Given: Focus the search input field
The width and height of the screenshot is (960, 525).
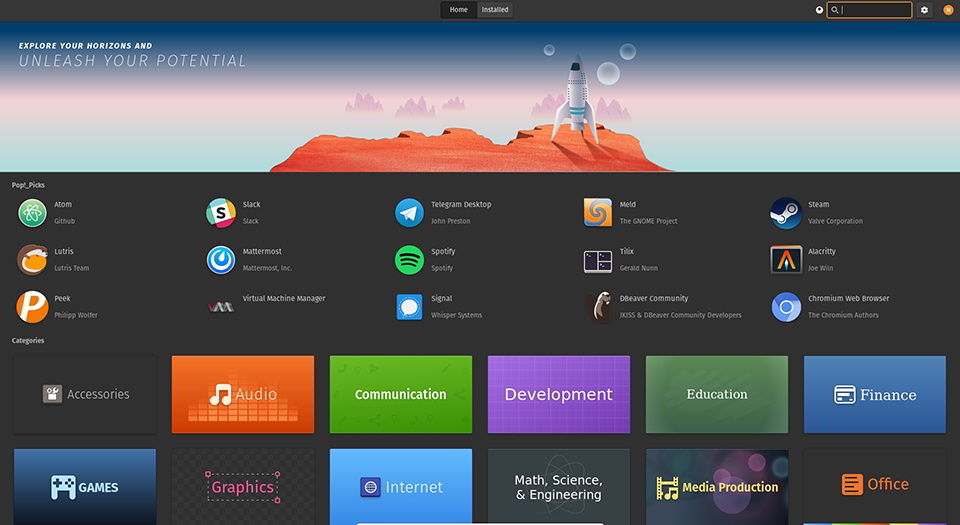Looking at the screenshot, I should pos(869,10).
